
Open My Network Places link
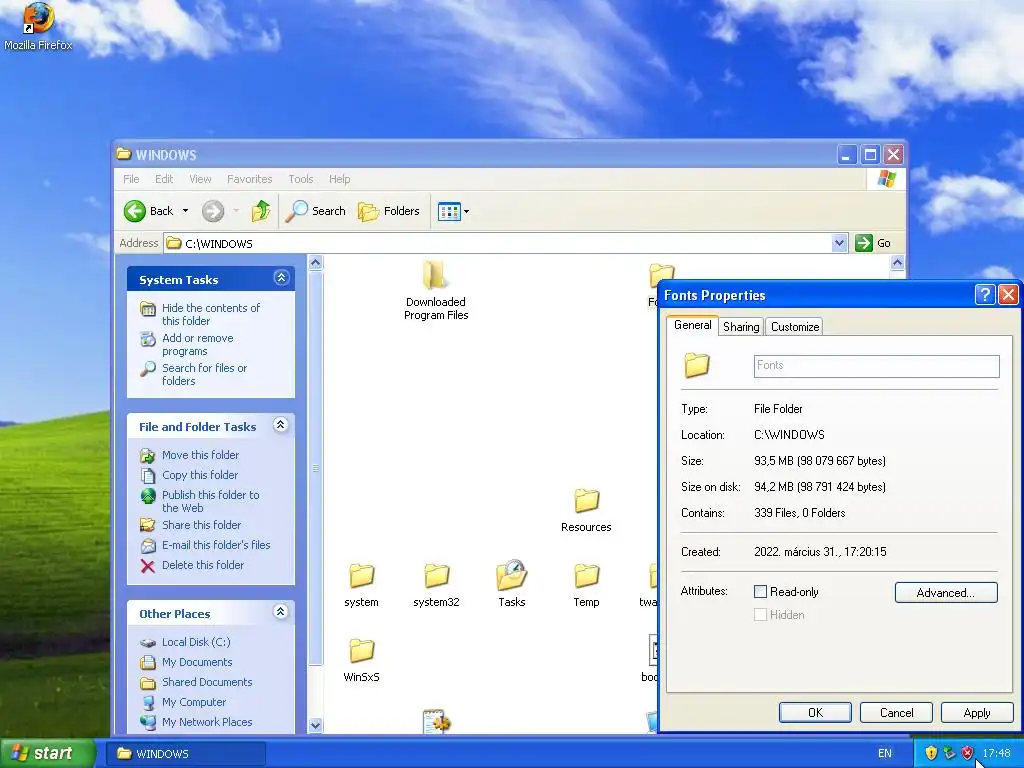point(206,722)
